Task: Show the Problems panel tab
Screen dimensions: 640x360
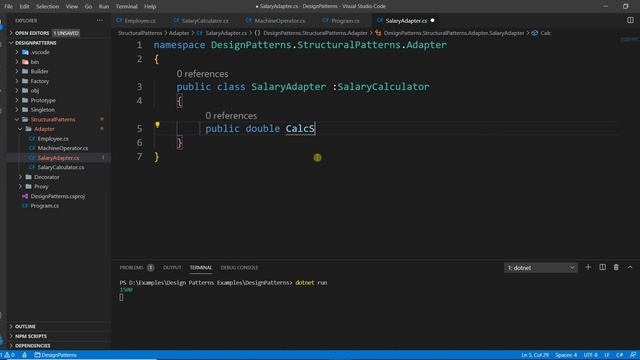Action: tap(131, 268)
